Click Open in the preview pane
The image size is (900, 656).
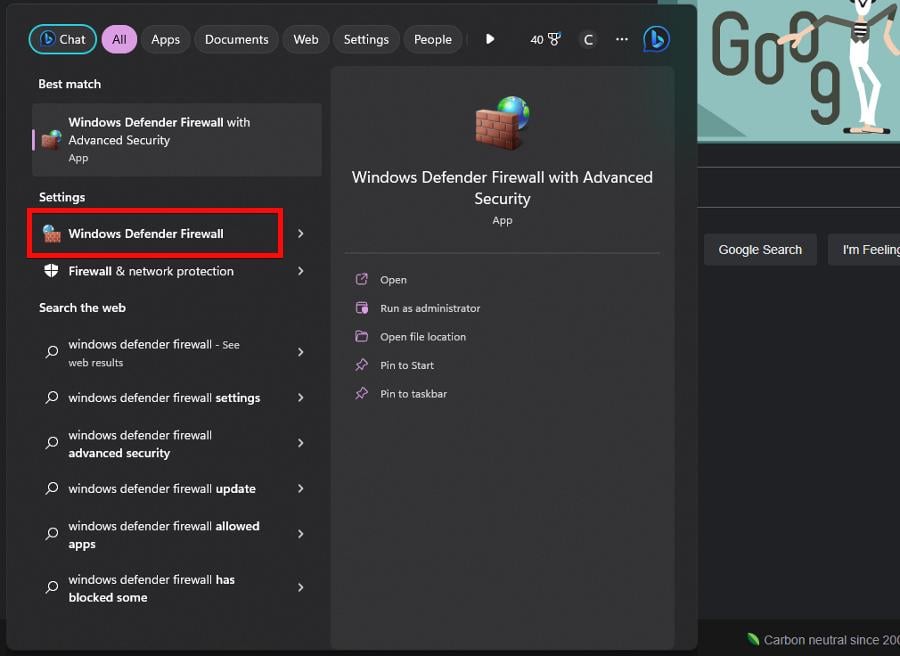coord(393,280)
